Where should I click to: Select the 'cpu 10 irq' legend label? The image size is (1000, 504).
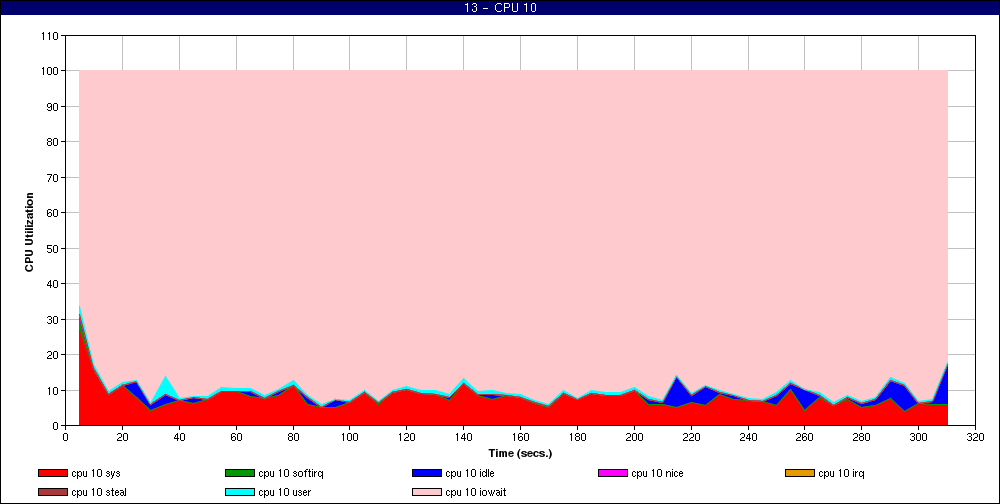[x=841, y=474]
